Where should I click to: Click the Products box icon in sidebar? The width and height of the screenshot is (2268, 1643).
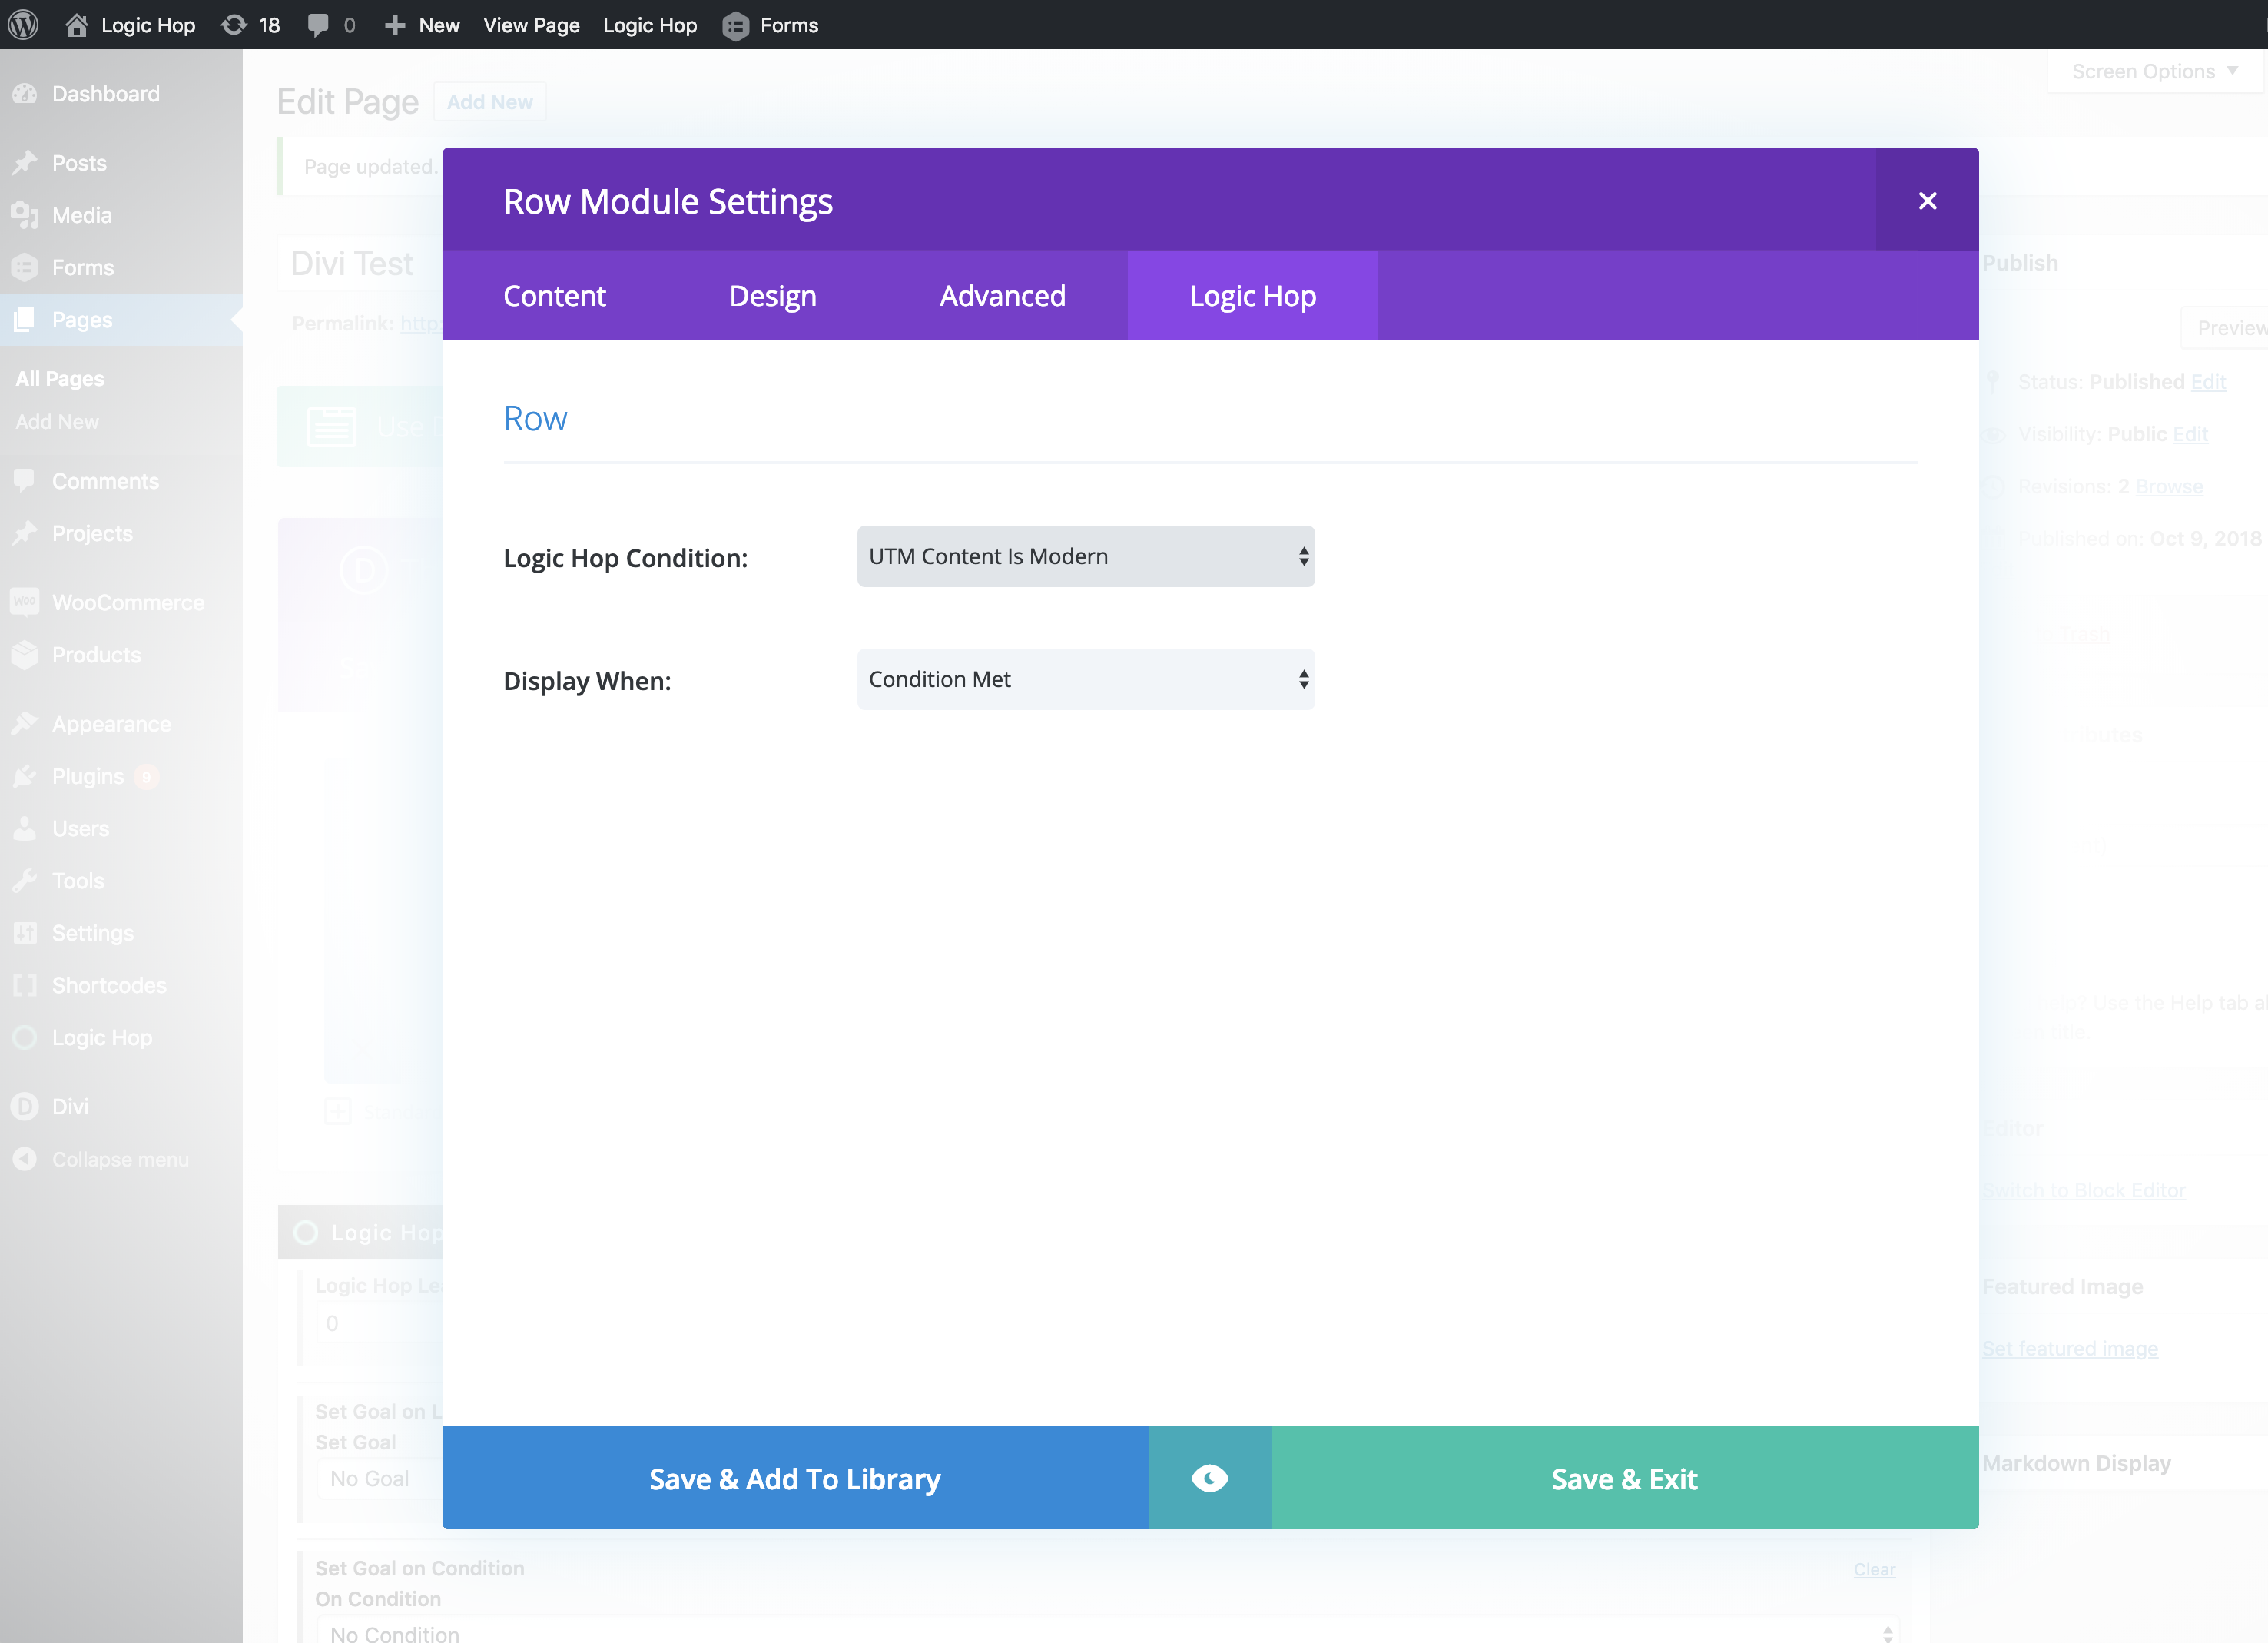click(x=25, y=655)
